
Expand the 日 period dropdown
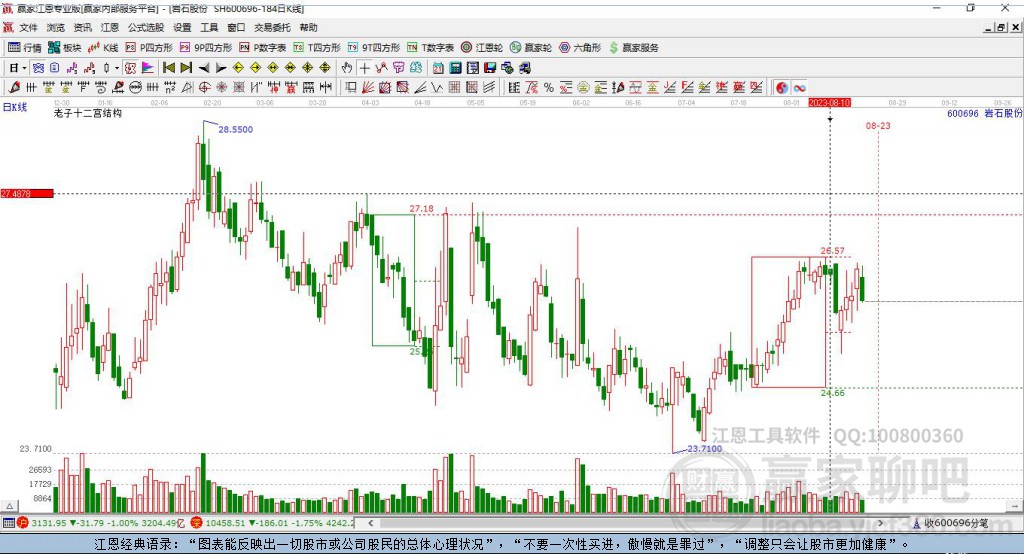(x=24, y=68)
